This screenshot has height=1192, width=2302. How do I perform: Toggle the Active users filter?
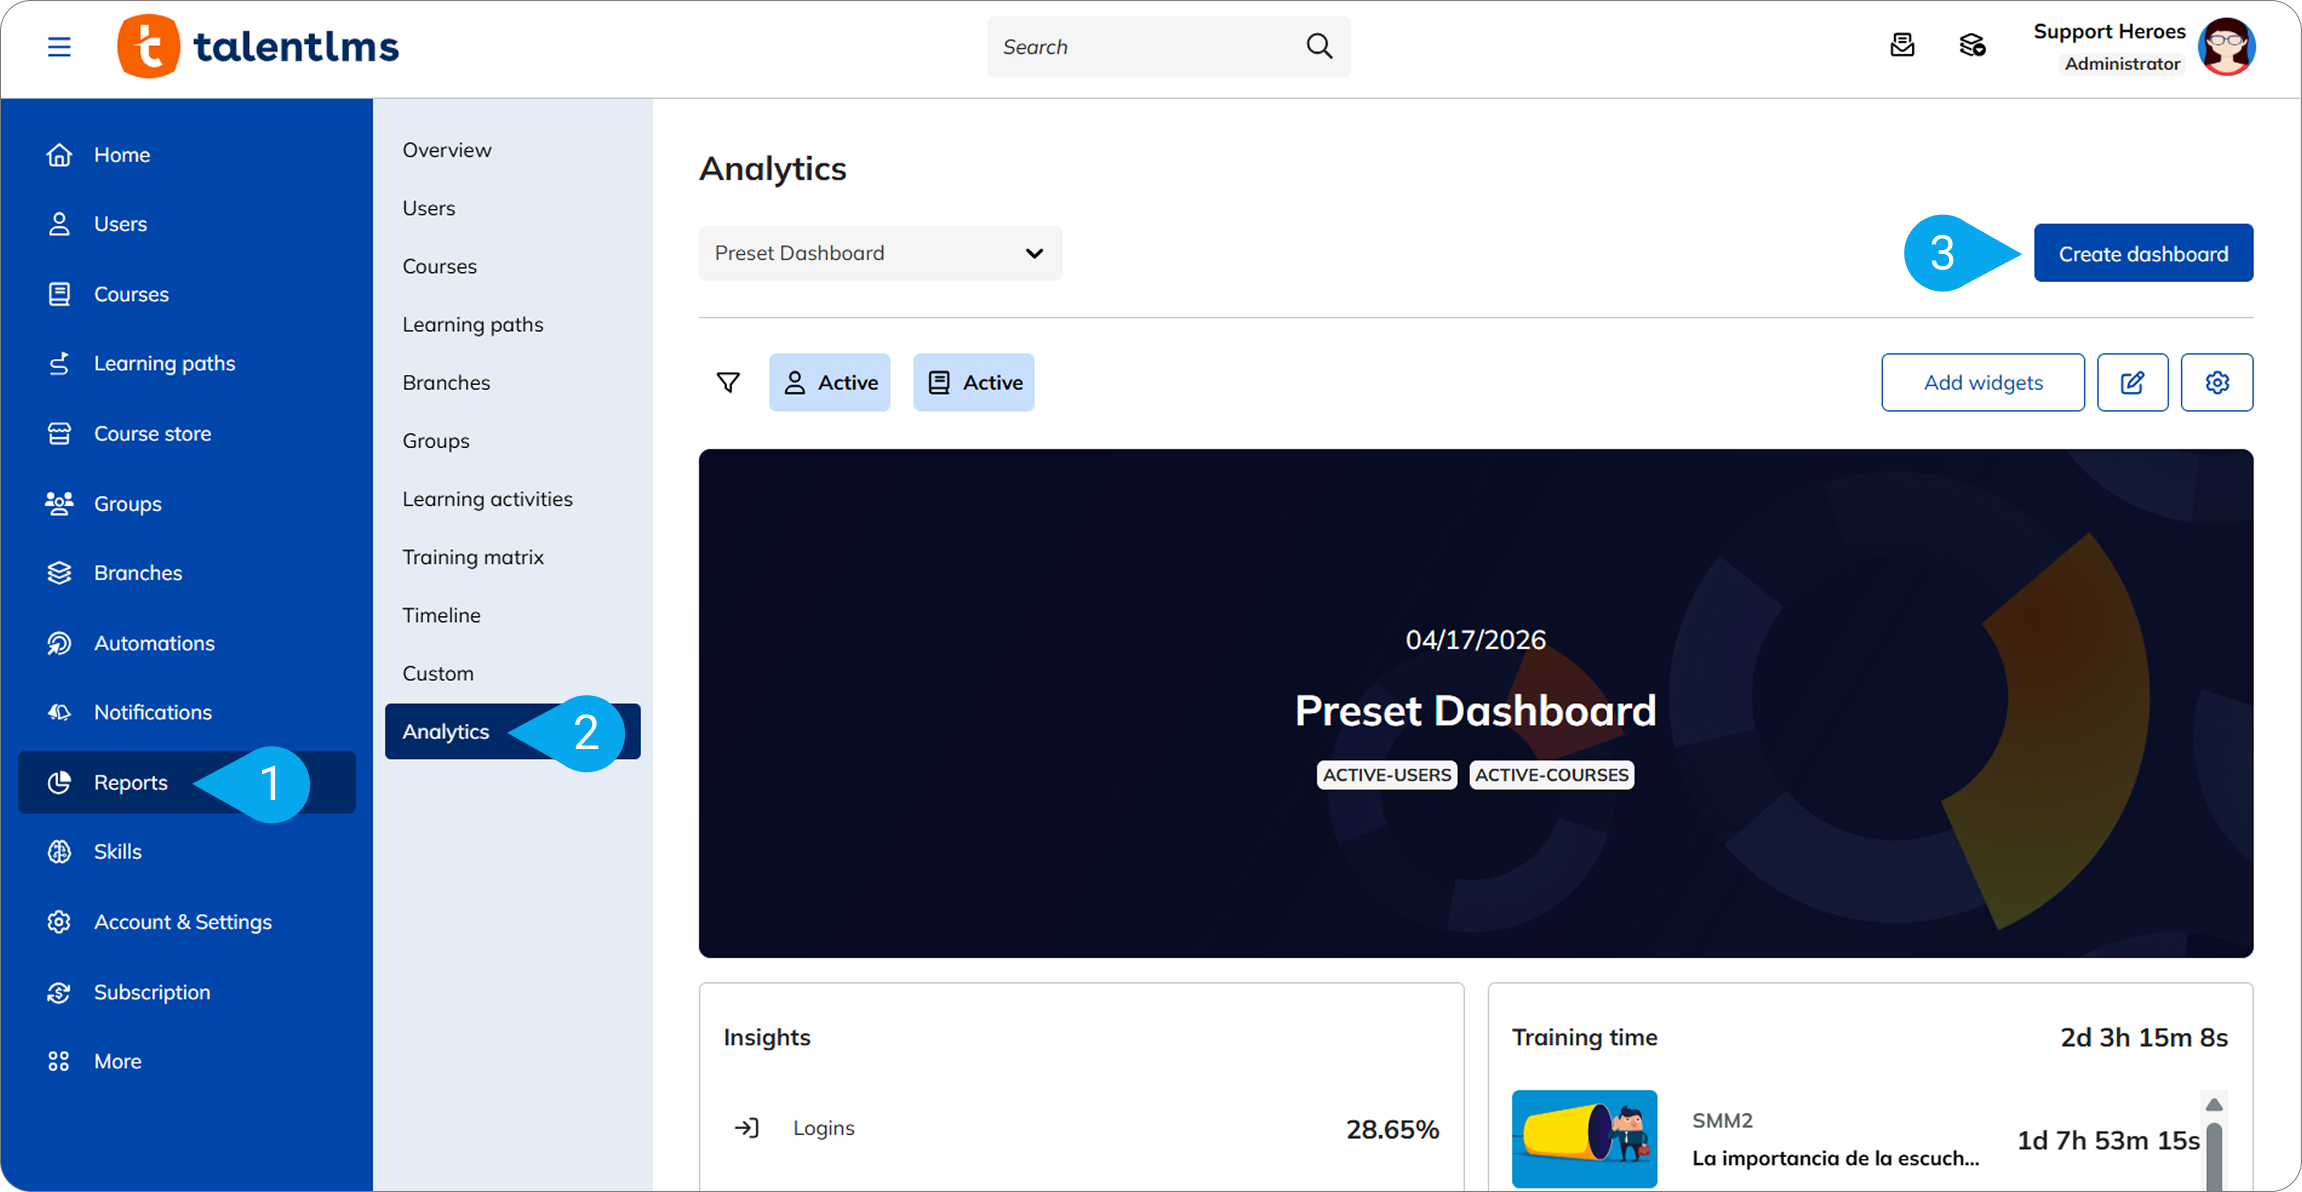829,382
